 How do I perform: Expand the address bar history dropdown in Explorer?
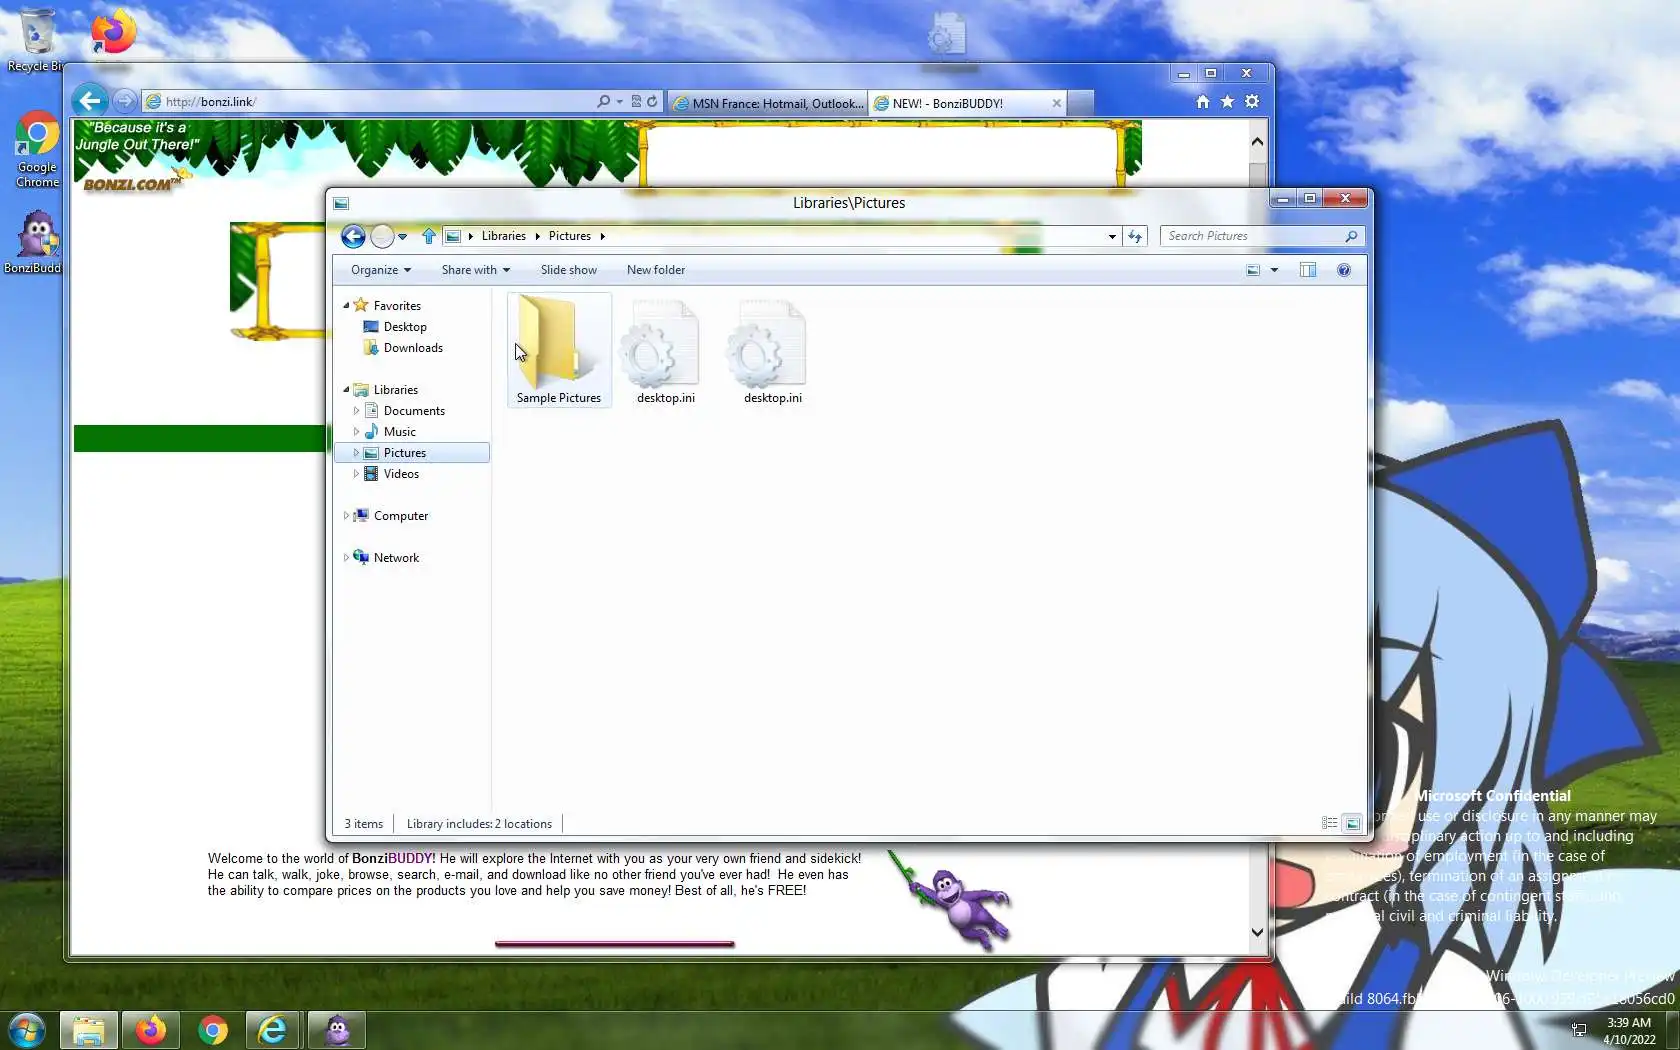click(x=1112, y=237)
